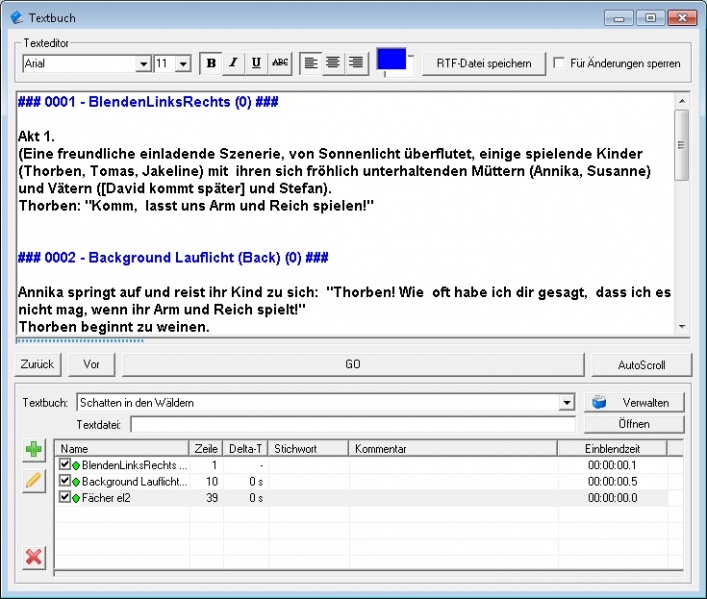Viewport: 707px width, 599px height.
Task: Toggle strikethrough text formatting
Action: pyautogui.click(x=280, y=63)
